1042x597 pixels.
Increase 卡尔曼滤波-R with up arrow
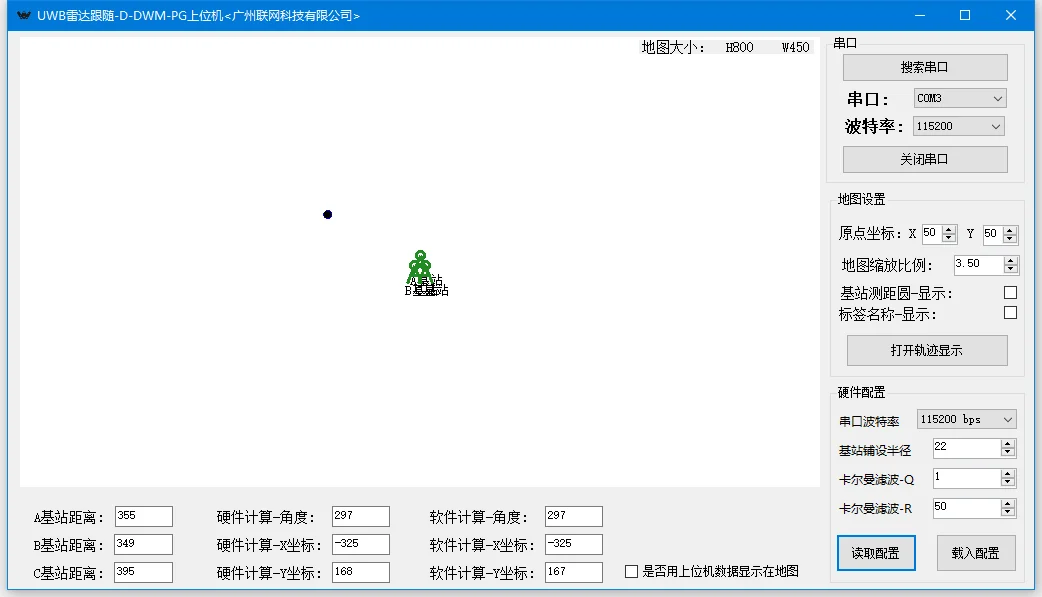[1008, 504]
